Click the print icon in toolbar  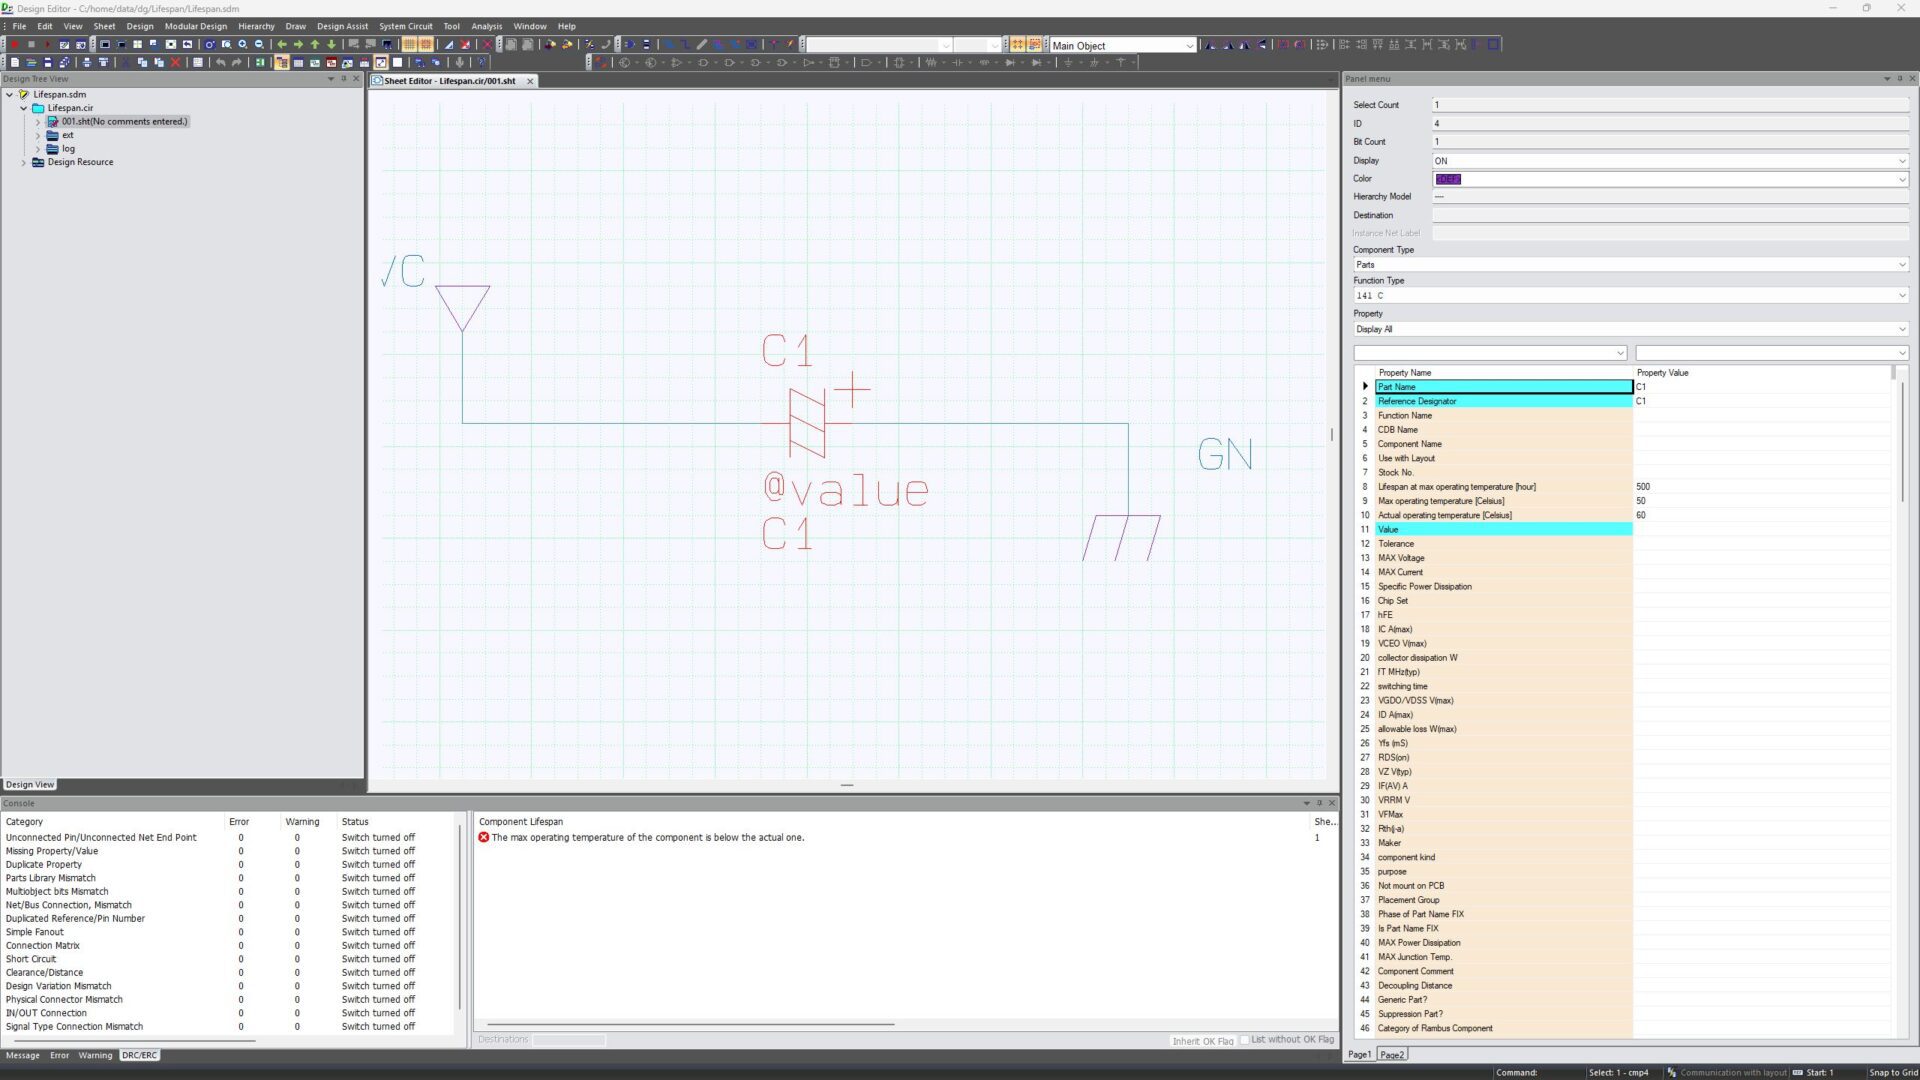coord(86,62)
